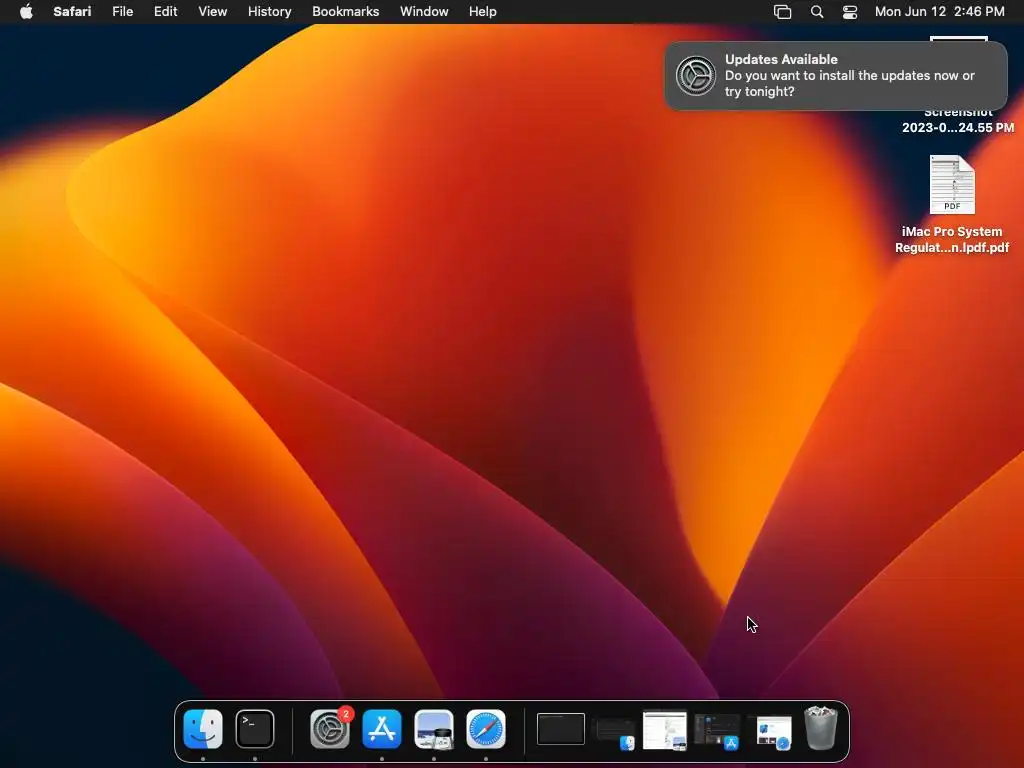Open Preview from the Dock
This screenshot has width=1024, height=768.
tap(434, 729)
